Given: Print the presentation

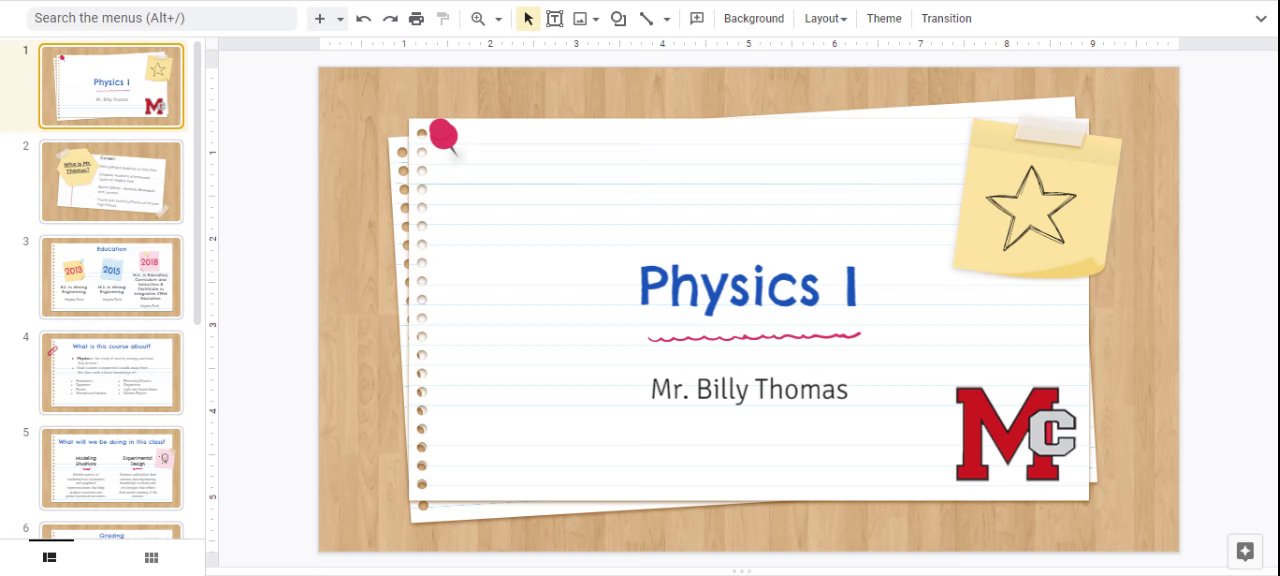Looking at the screenshot, I should tap(416, 19).
